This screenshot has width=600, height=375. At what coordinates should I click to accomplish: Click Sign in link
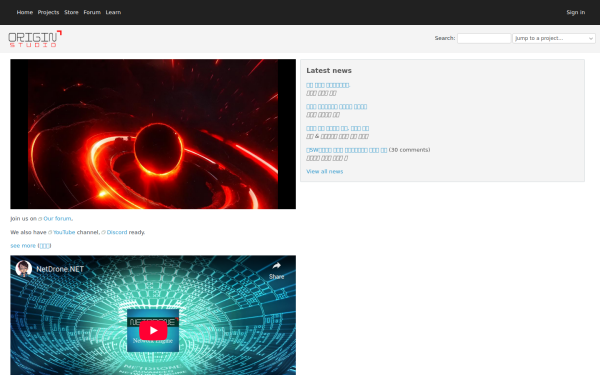(576, 12)
